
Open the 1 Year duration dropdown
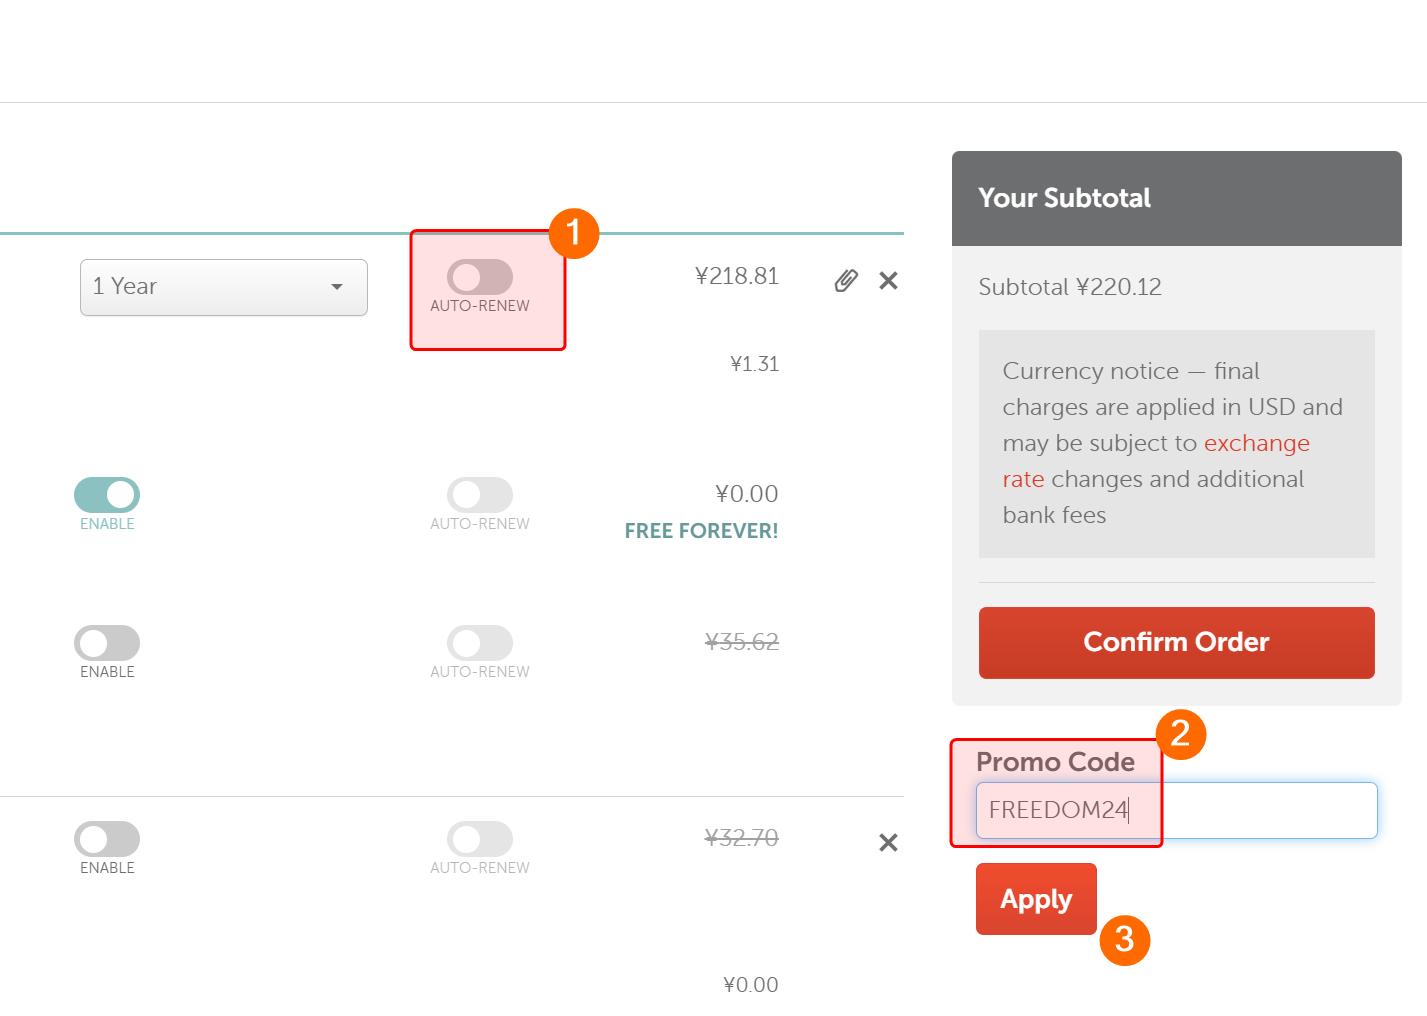[224, 287]
